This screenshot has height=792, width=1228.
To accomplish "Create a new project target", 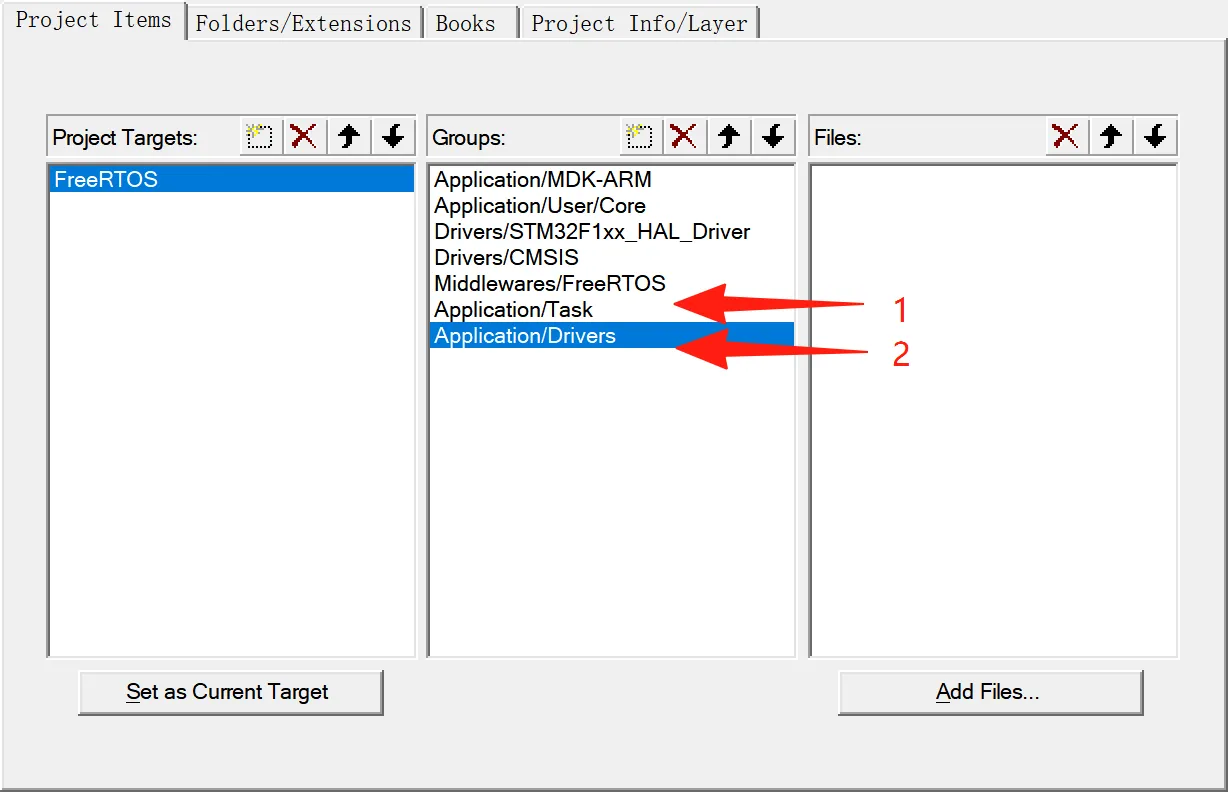I will (x=260, y=137).
